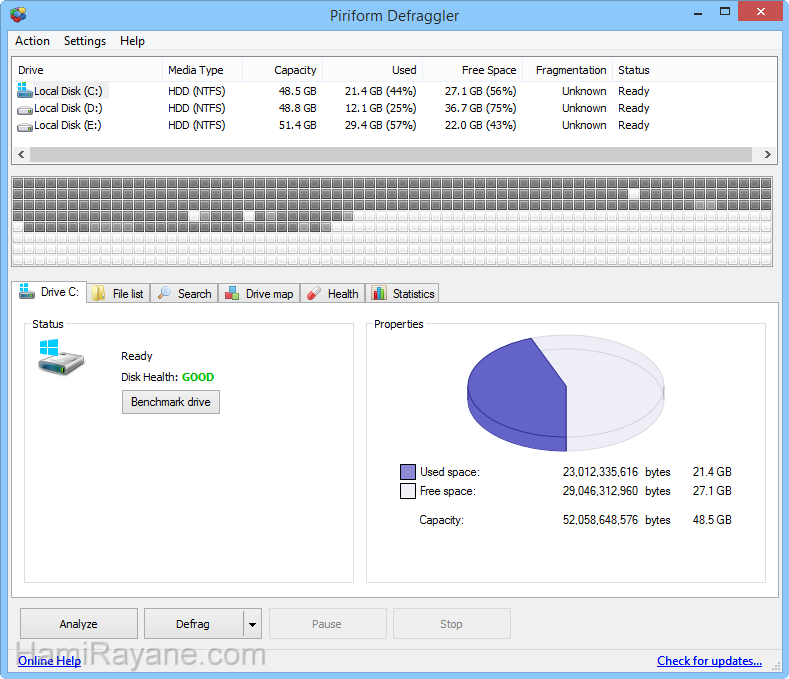Image resolution: width=789 pixels, height=679 pixels.
Task: Click the Local Disk (E:) drive icon
Action: click(x=25, y=125)
